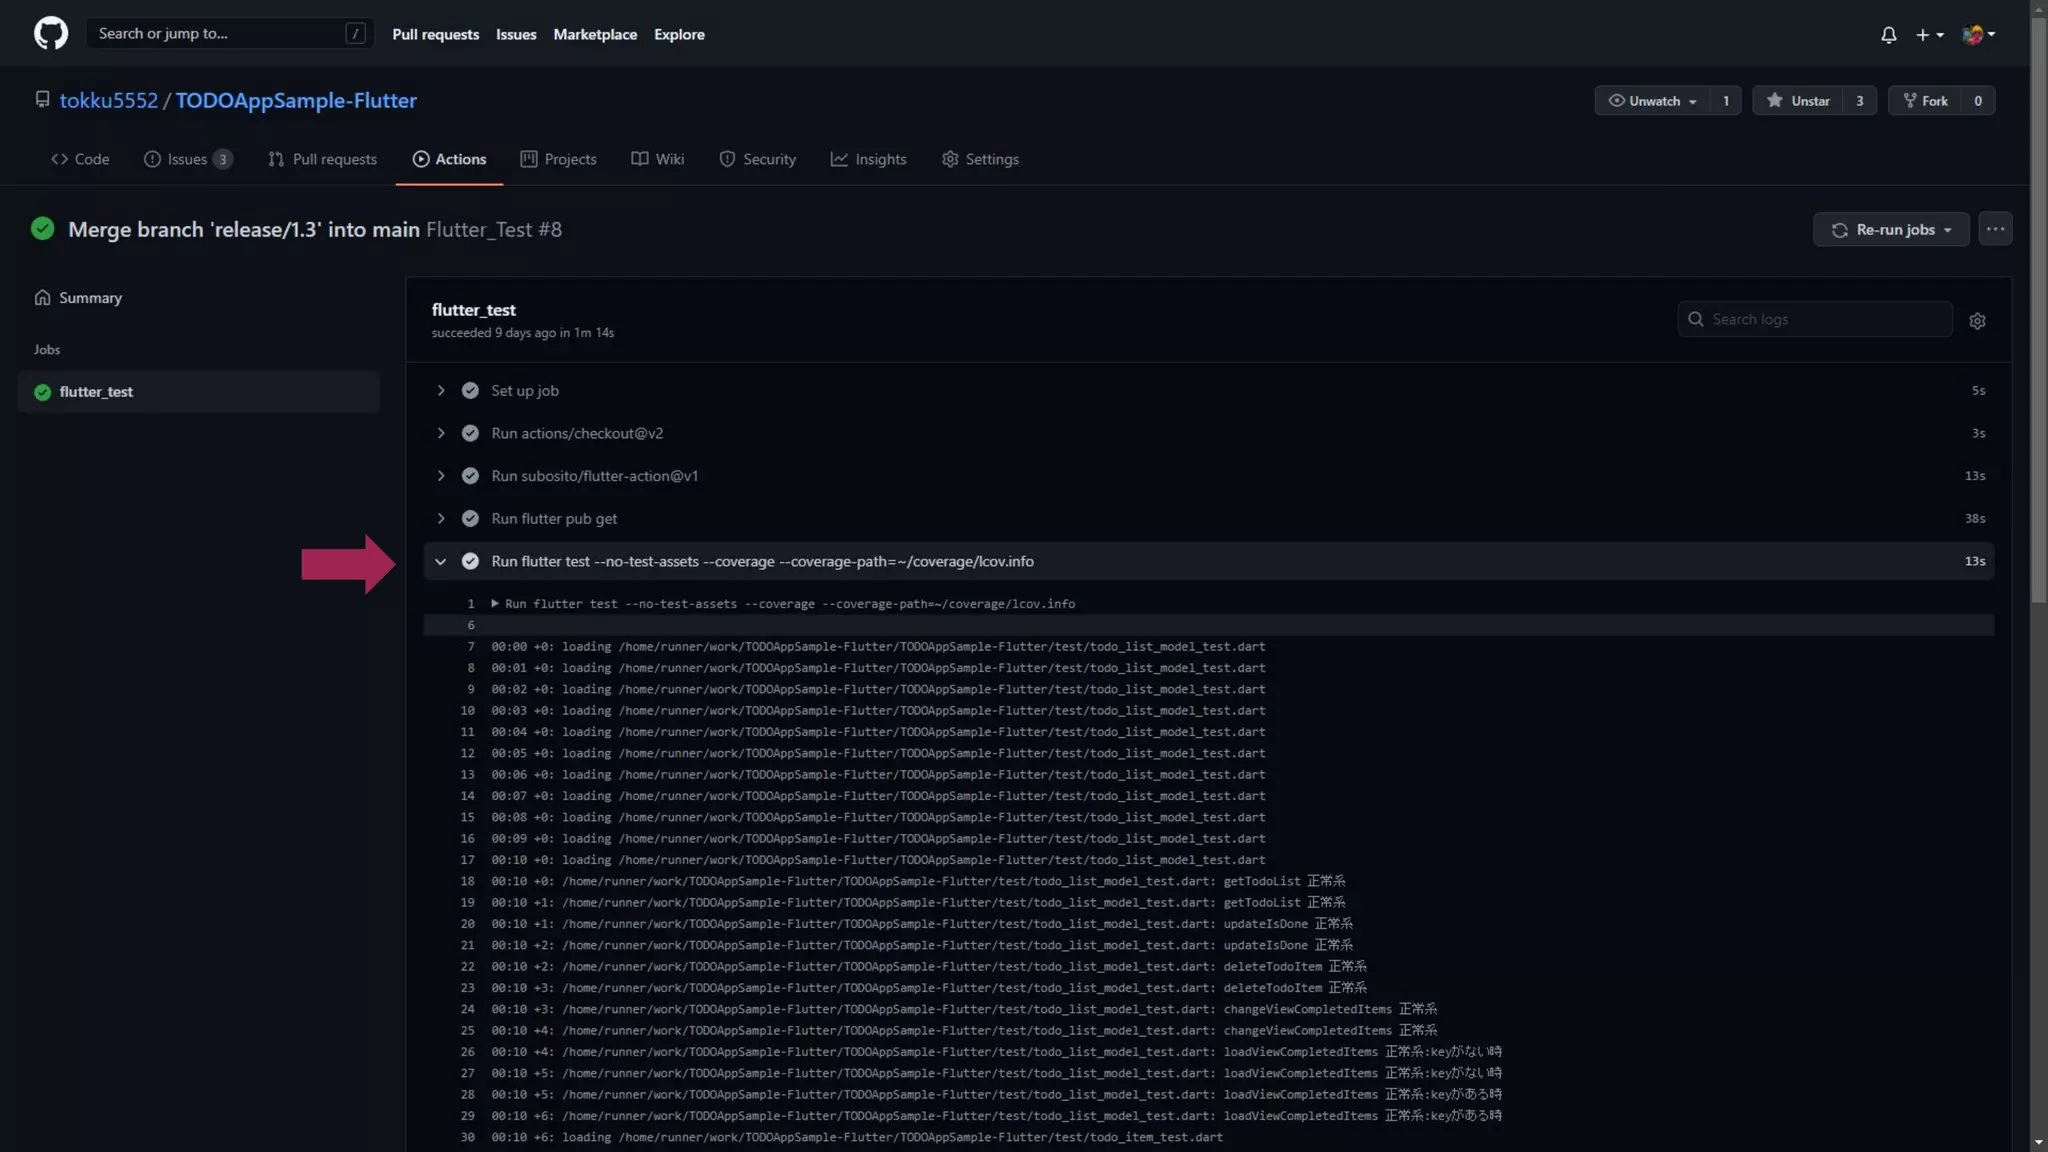Open the Re-run jobs dropdown
2048x1152 pixels.
pyautogui.click(x=1891, y=230)
